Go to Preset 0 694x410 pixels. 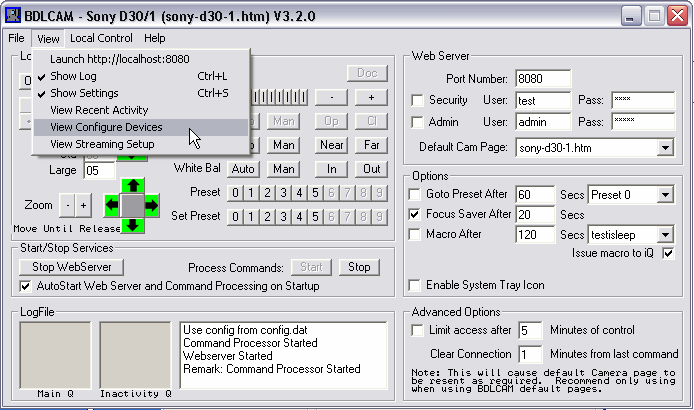click(235, 193)
